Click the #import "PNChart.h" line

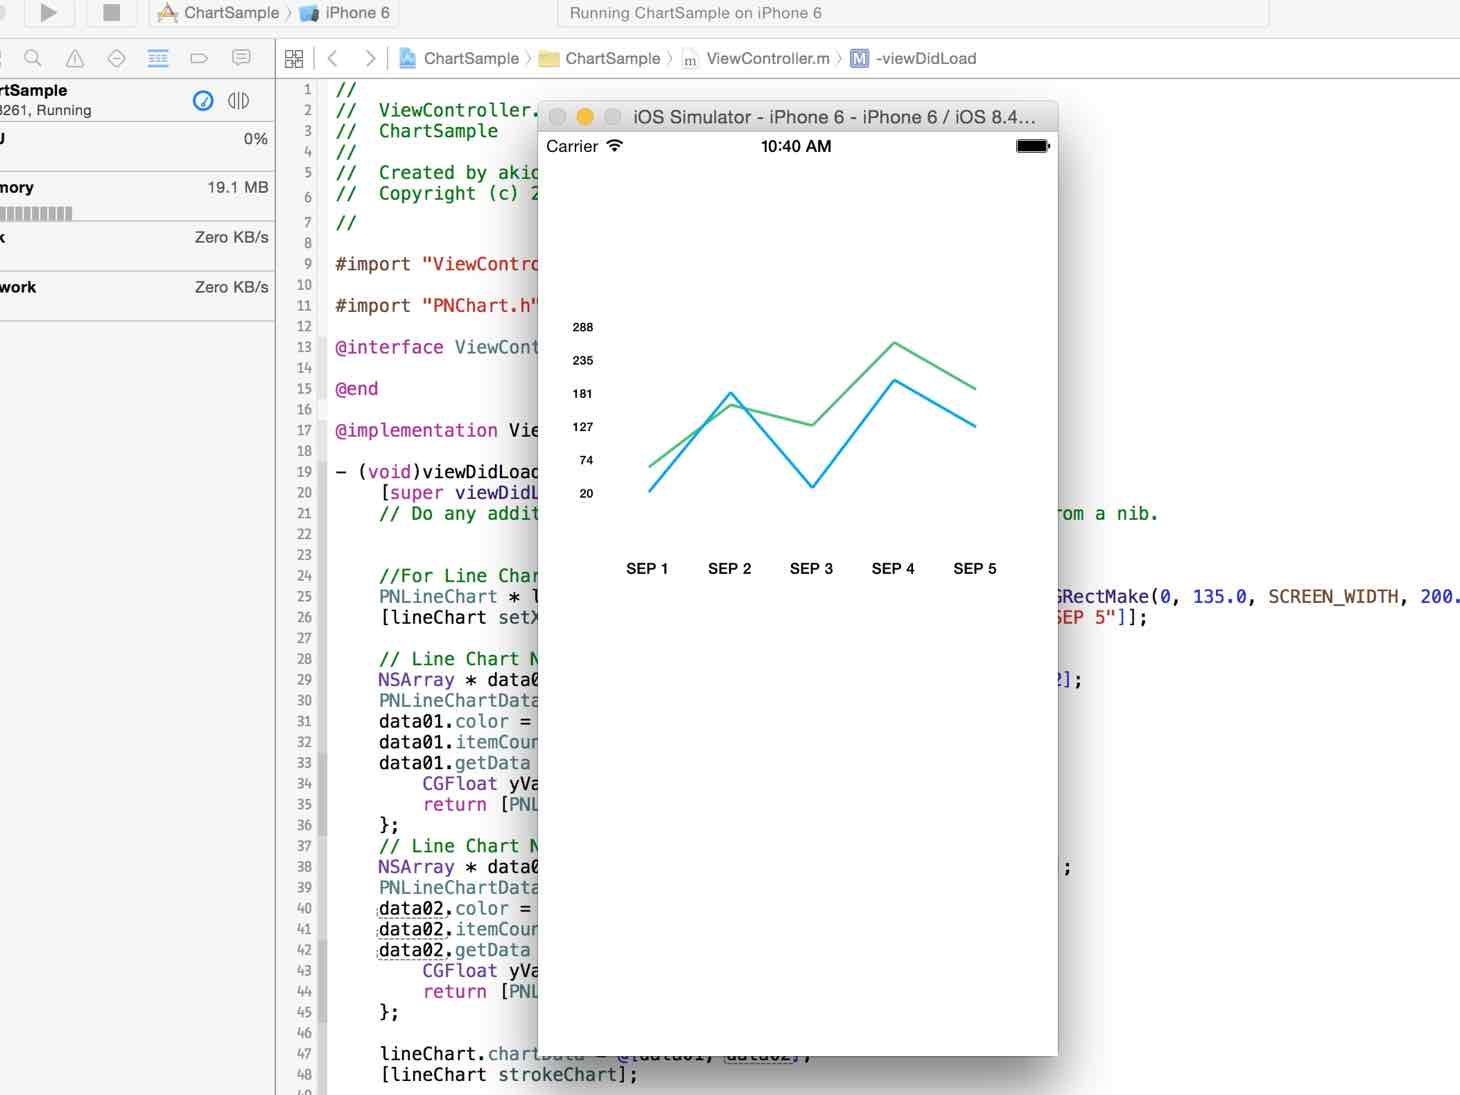click(436, 306)
